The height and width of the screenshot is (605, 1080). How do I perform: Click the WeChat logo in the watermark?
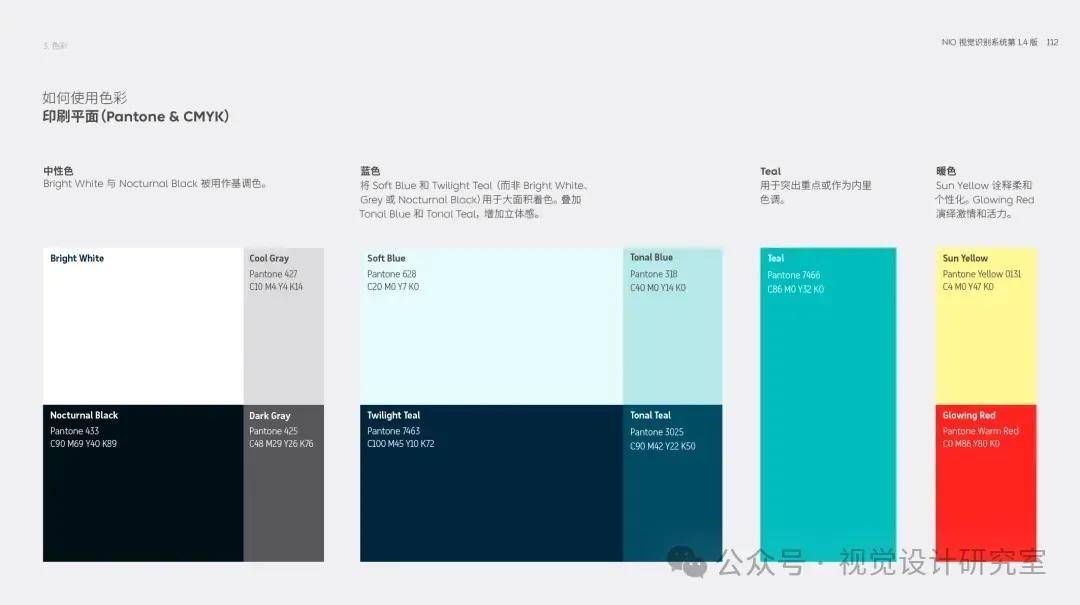coord(687,561)
